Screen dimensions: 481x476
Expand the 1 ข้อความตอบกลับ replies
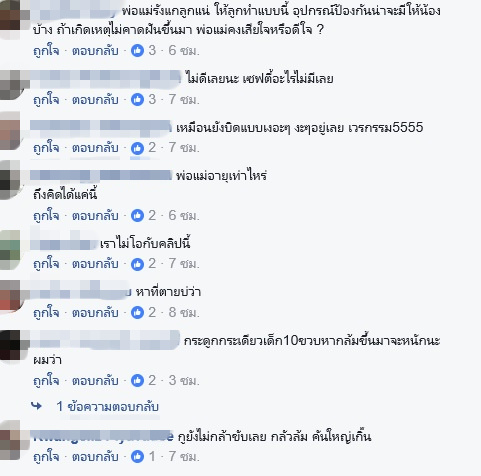click(107, 407)
